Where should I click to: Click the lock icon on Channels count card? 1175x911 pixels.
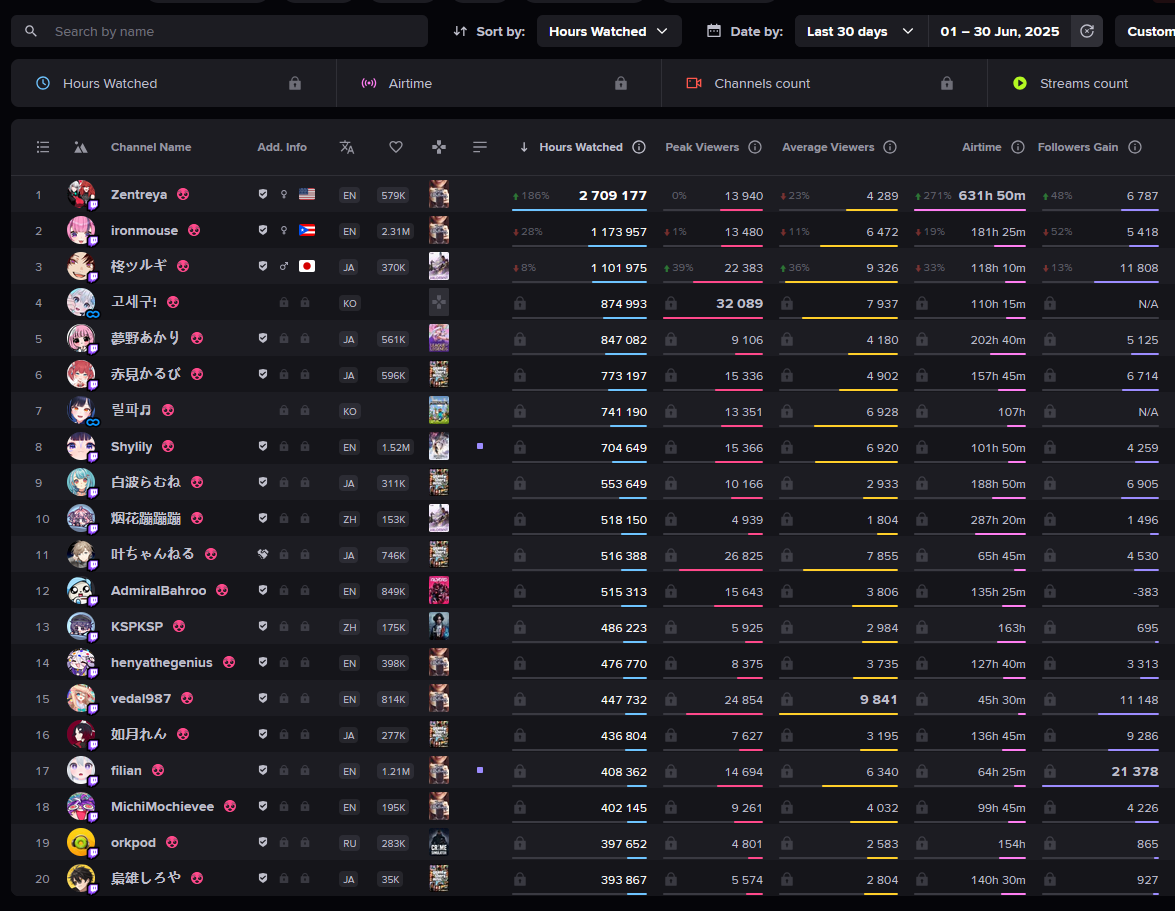(946, 83)
